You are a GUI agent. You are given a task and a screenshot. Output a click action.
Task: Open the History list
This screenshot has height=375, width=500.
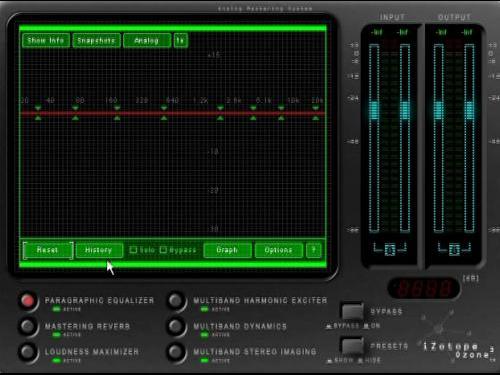click(x=99, y=250)
